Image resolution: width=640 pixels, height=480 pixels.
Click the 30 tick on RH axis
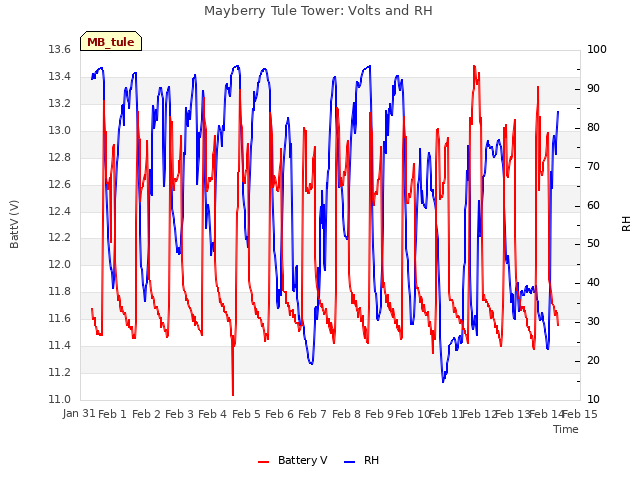point(593,322)
